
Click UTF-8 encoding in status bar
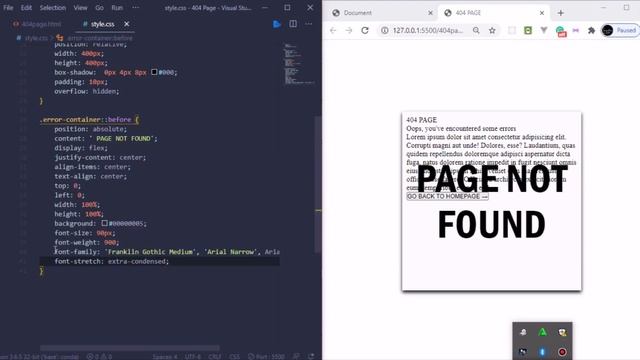[193, 356]
